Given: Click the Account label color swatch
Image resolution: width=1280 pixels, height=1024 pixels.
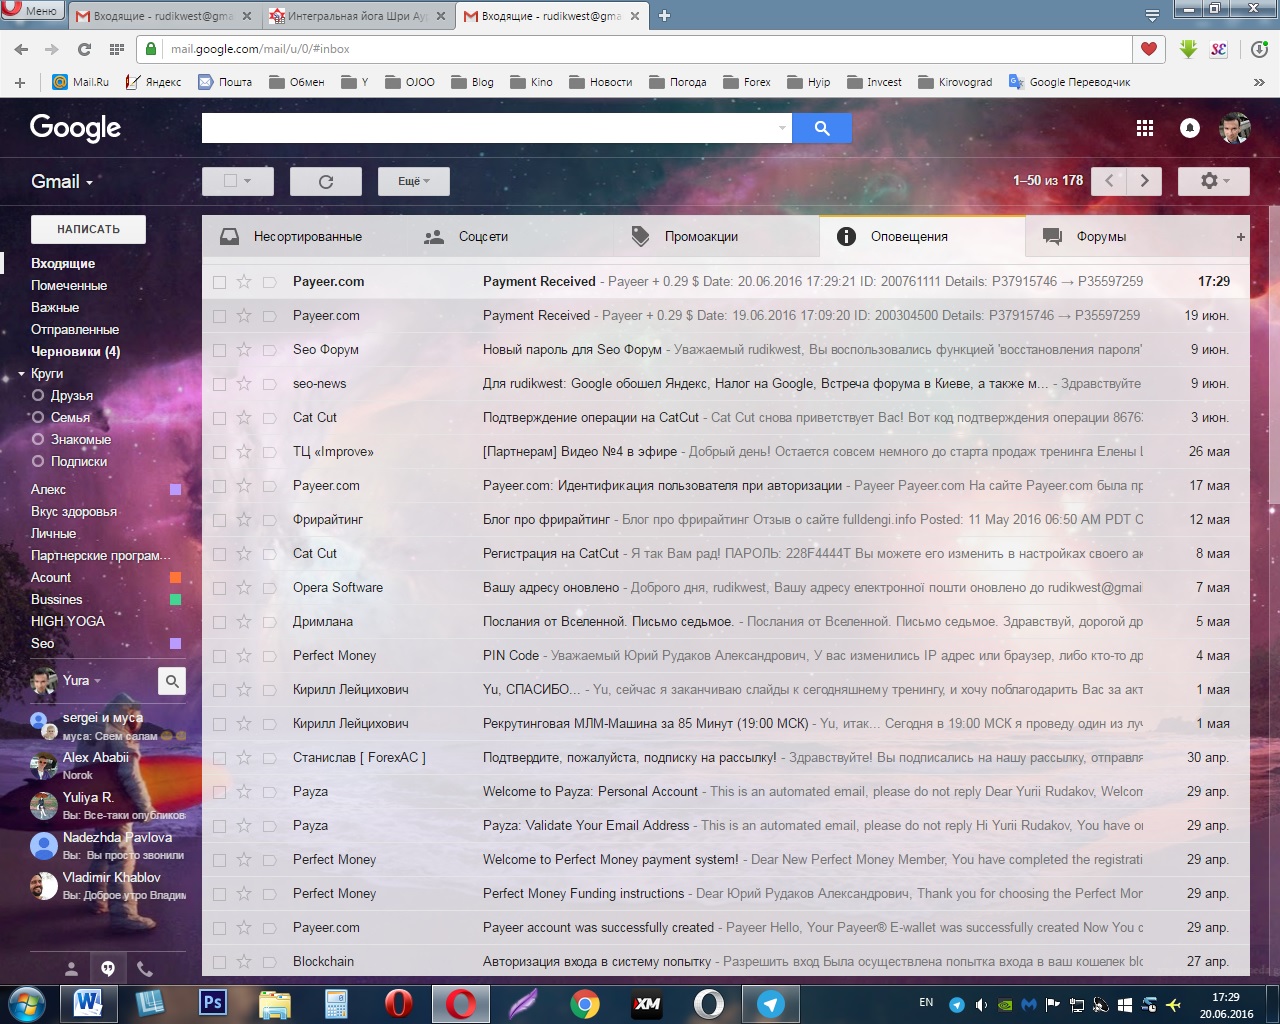Looking at the screenshot, I should [175, 578].
